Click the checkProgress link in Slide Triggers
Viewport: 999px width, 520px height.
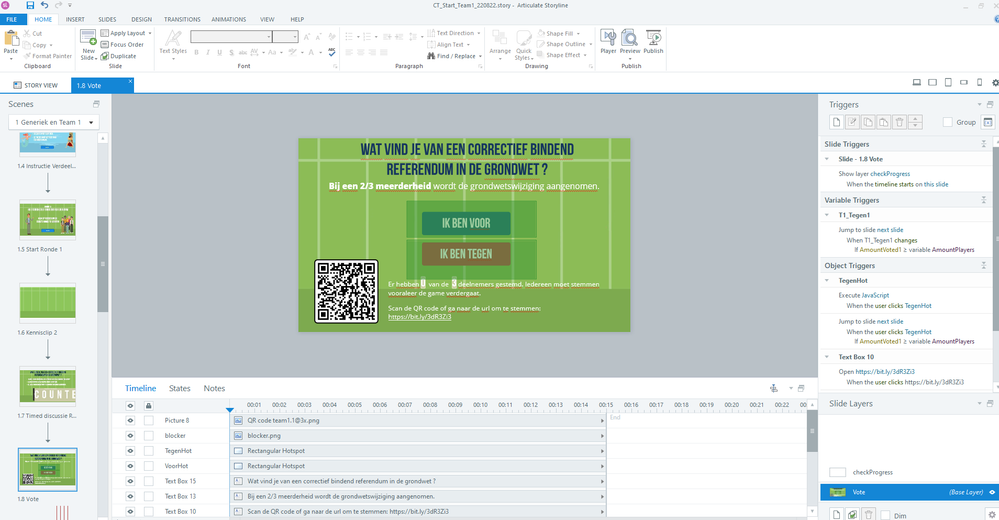[x=890, y=173]
